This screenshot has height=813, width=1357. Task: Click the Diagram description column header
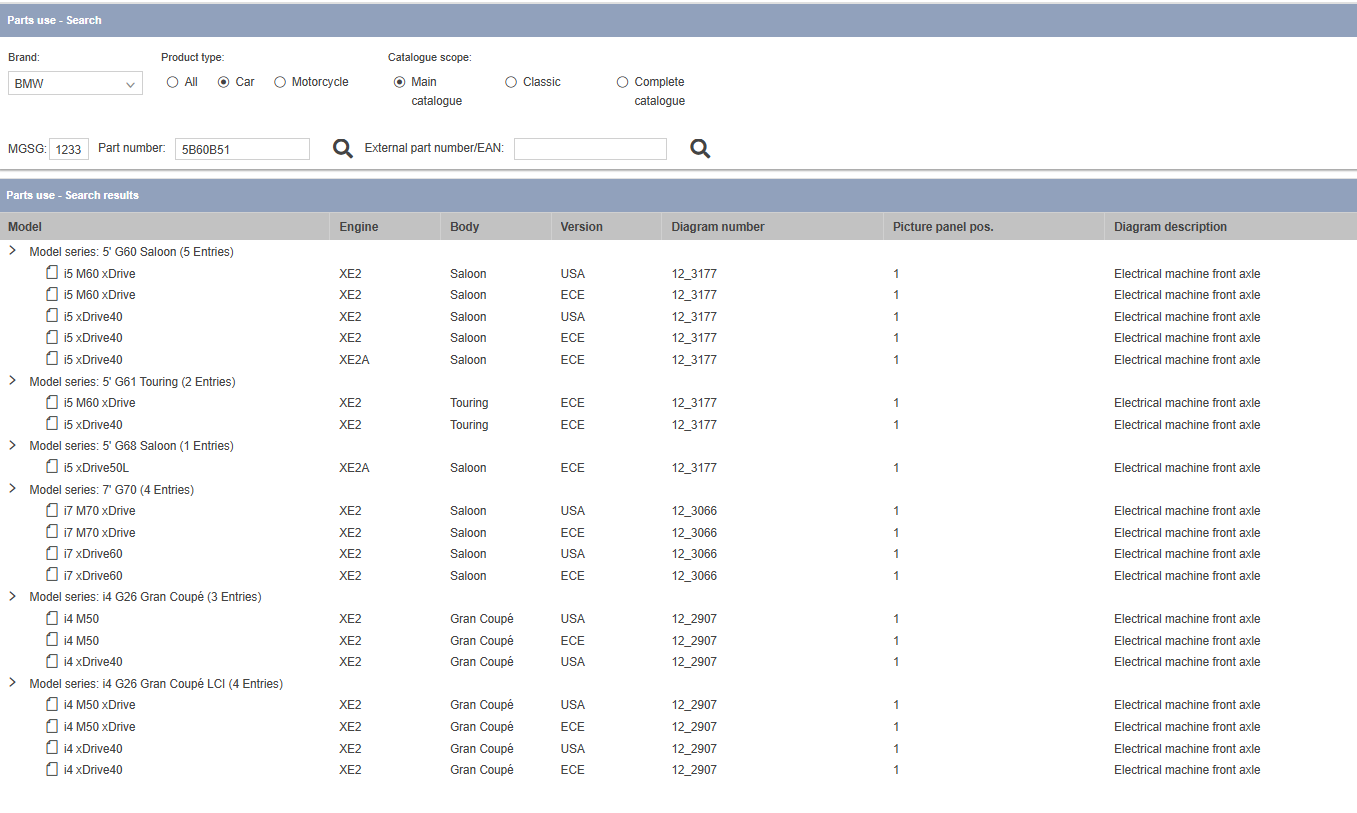click(1231, 227)
